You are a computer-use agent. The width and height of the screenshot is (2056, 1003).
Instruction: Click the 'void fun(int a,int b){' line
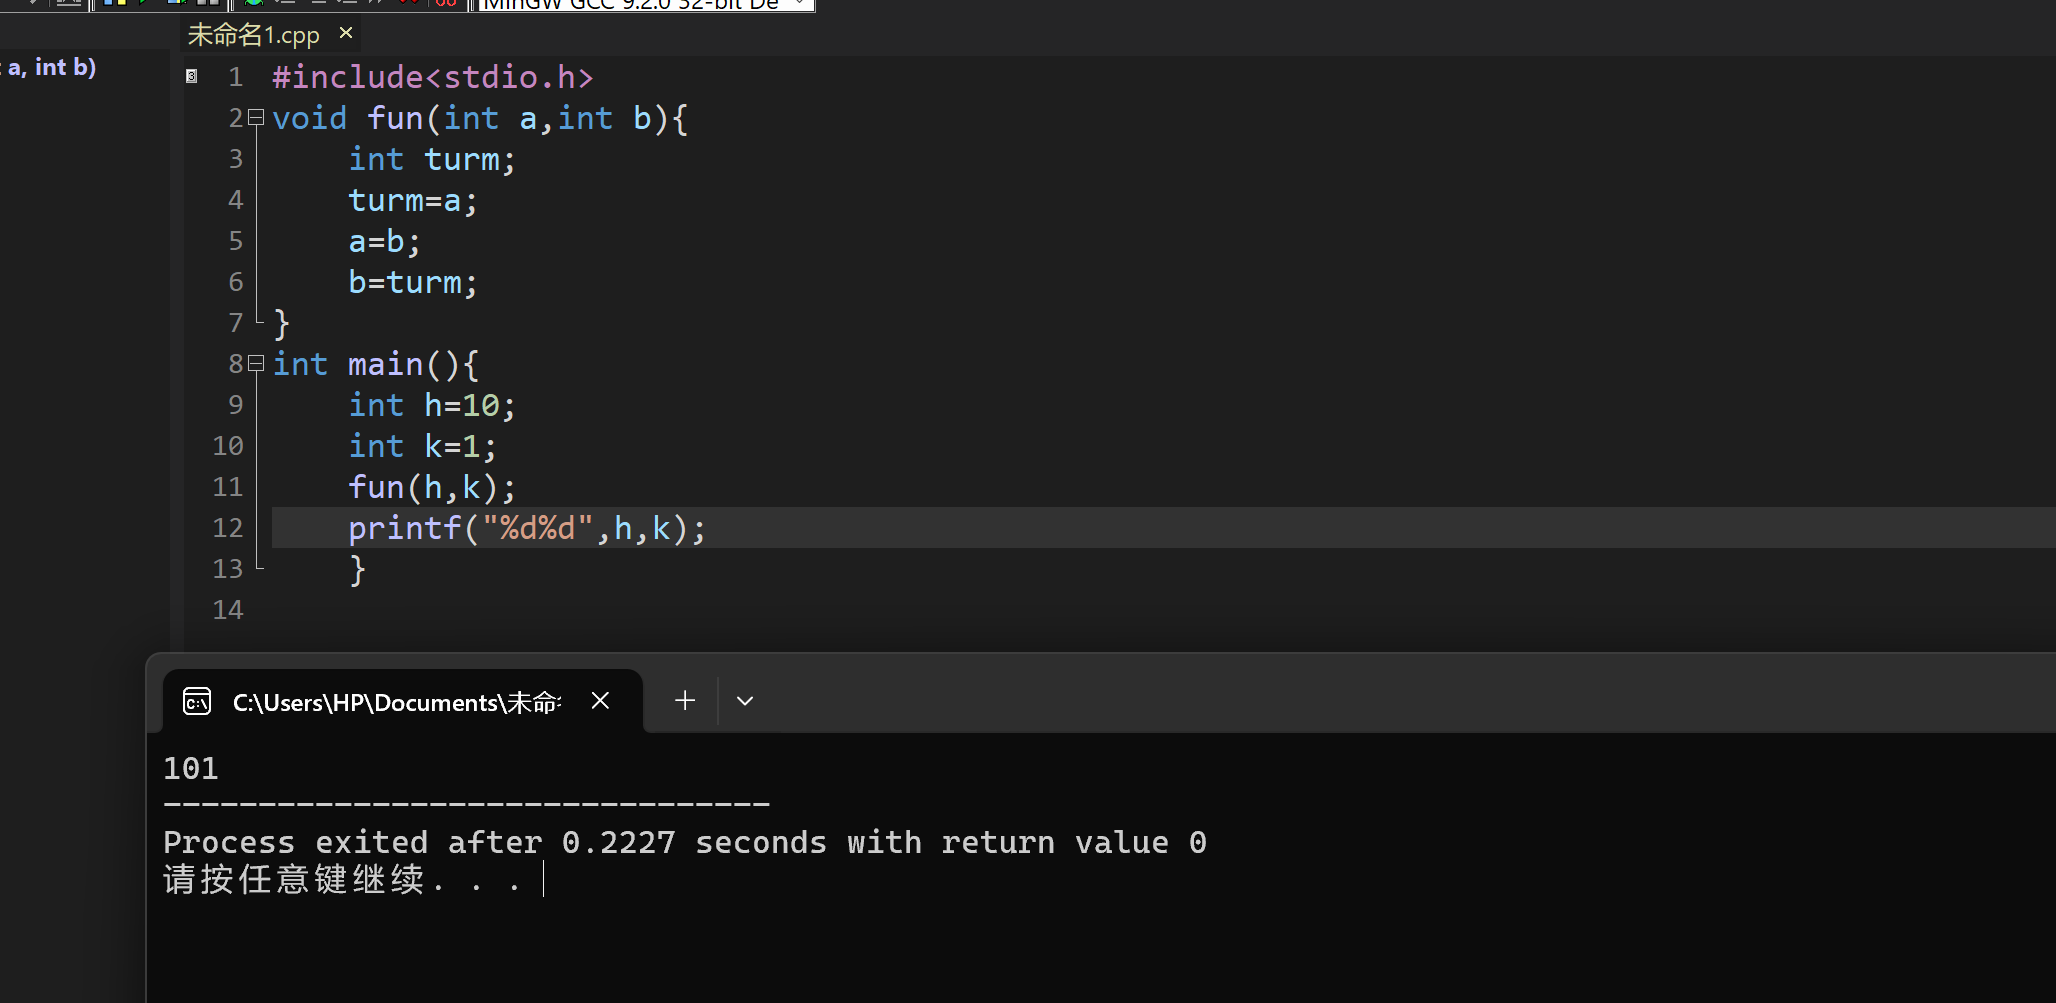480,118
